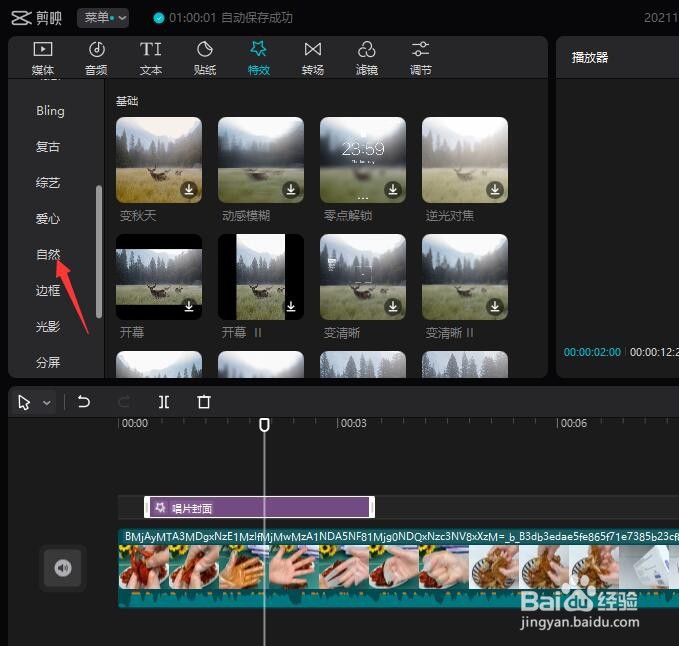Click the 00:06 mark on timeline ruler

(573, 423)
